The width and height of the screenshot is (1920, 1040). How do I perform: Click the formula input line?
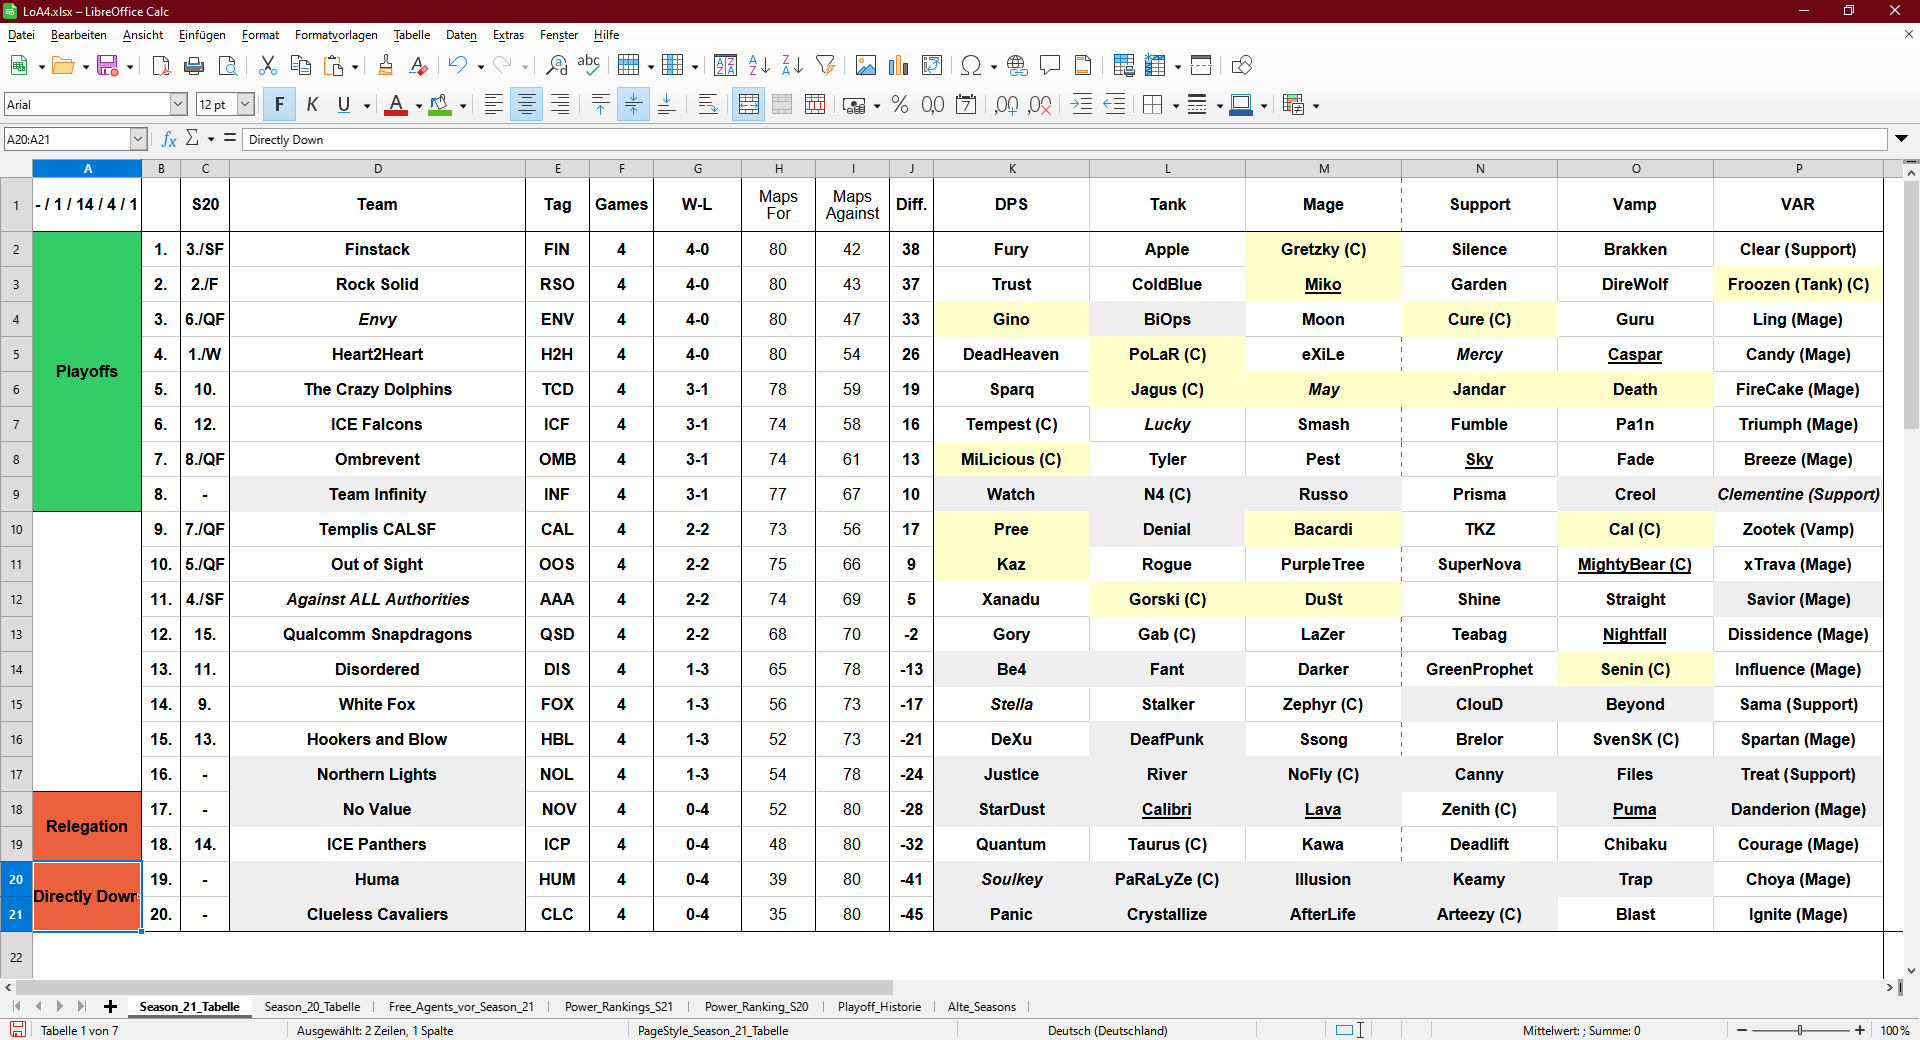click(1065, 139)
